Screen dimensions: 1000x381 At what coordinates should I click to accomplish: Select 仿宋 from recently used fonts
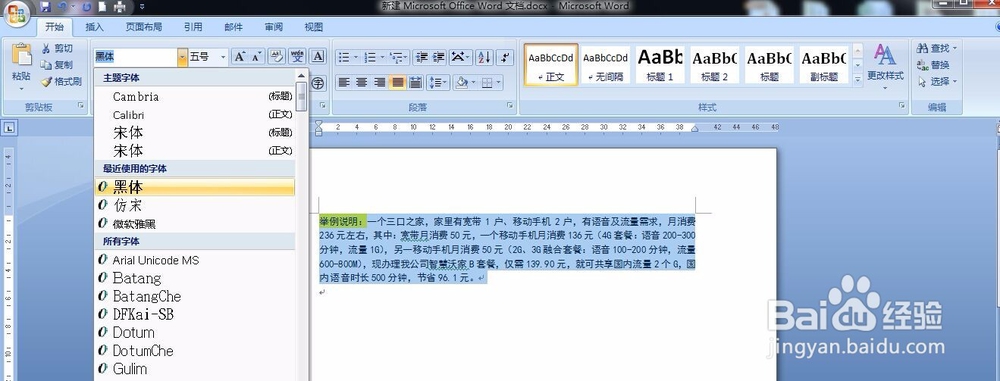pyautogui.click(x=195, y=205)
